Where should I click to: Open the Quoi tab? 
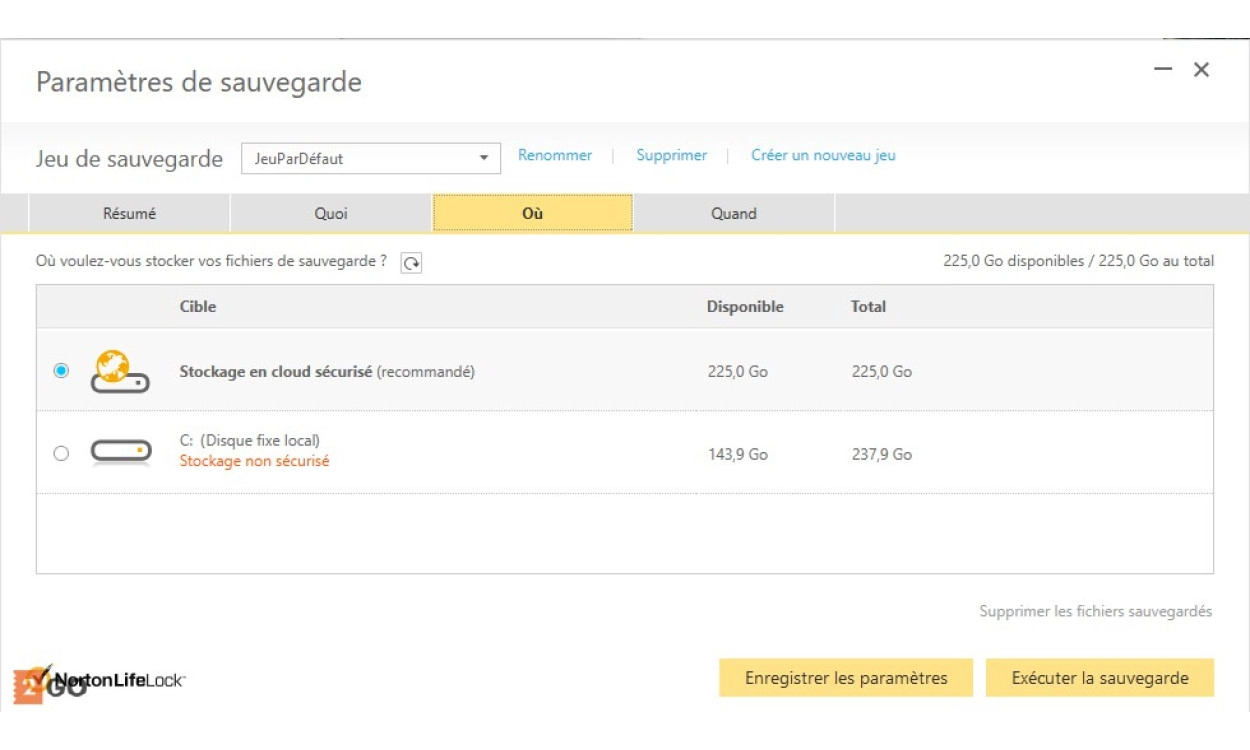[331, 213]
